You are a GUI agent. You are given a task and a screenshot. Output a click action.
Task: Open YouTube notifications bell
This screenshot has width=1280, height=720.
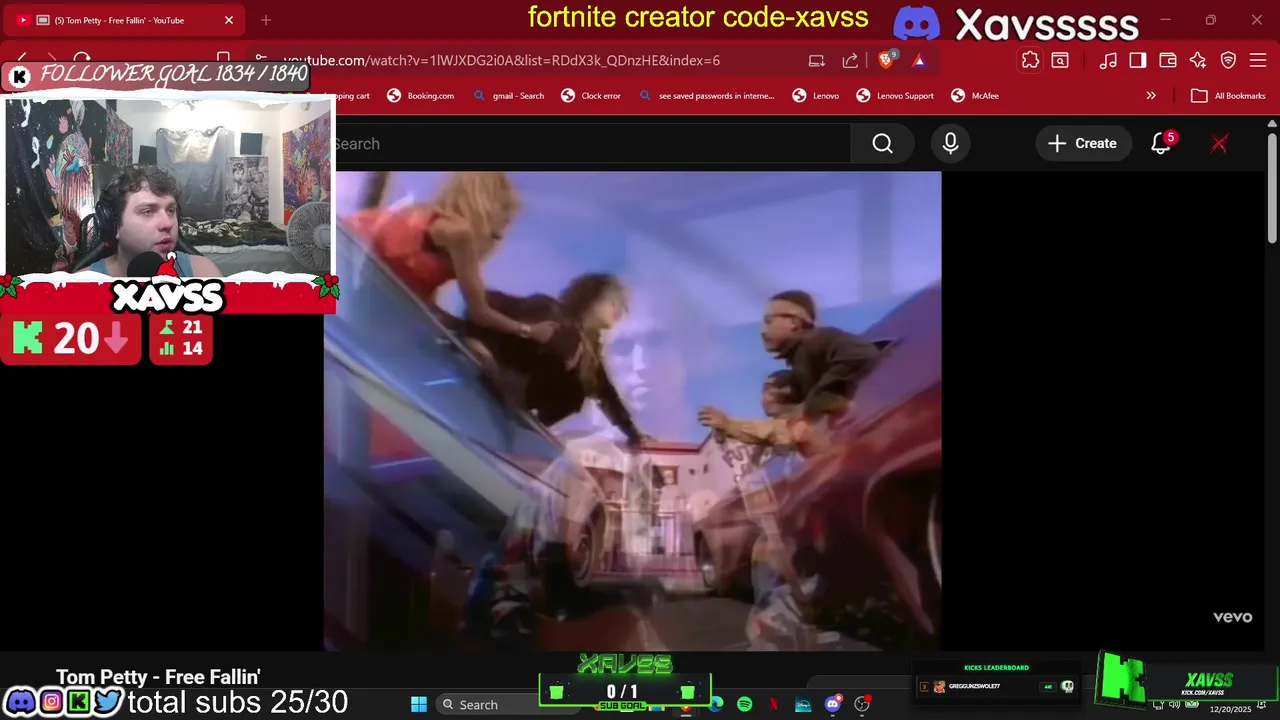pos(1161,144)
